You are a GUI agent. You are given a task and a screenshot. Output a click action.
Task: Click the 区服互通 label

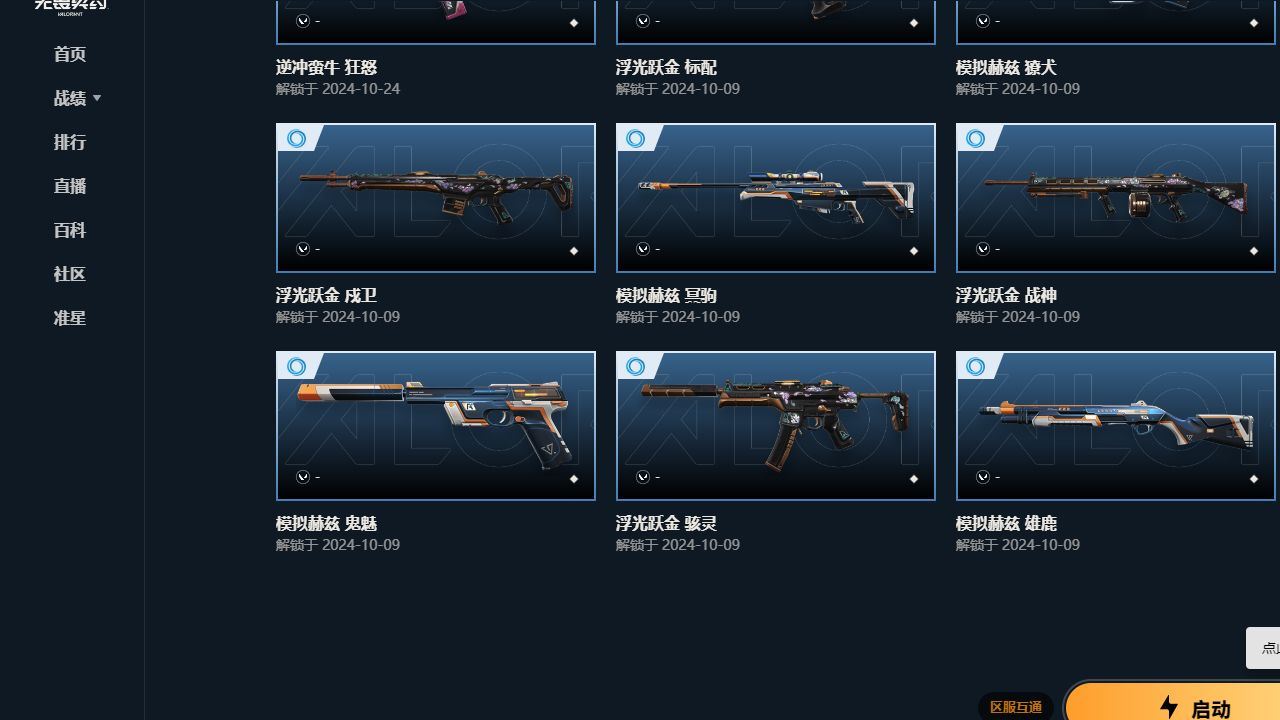click(1016, 707)
